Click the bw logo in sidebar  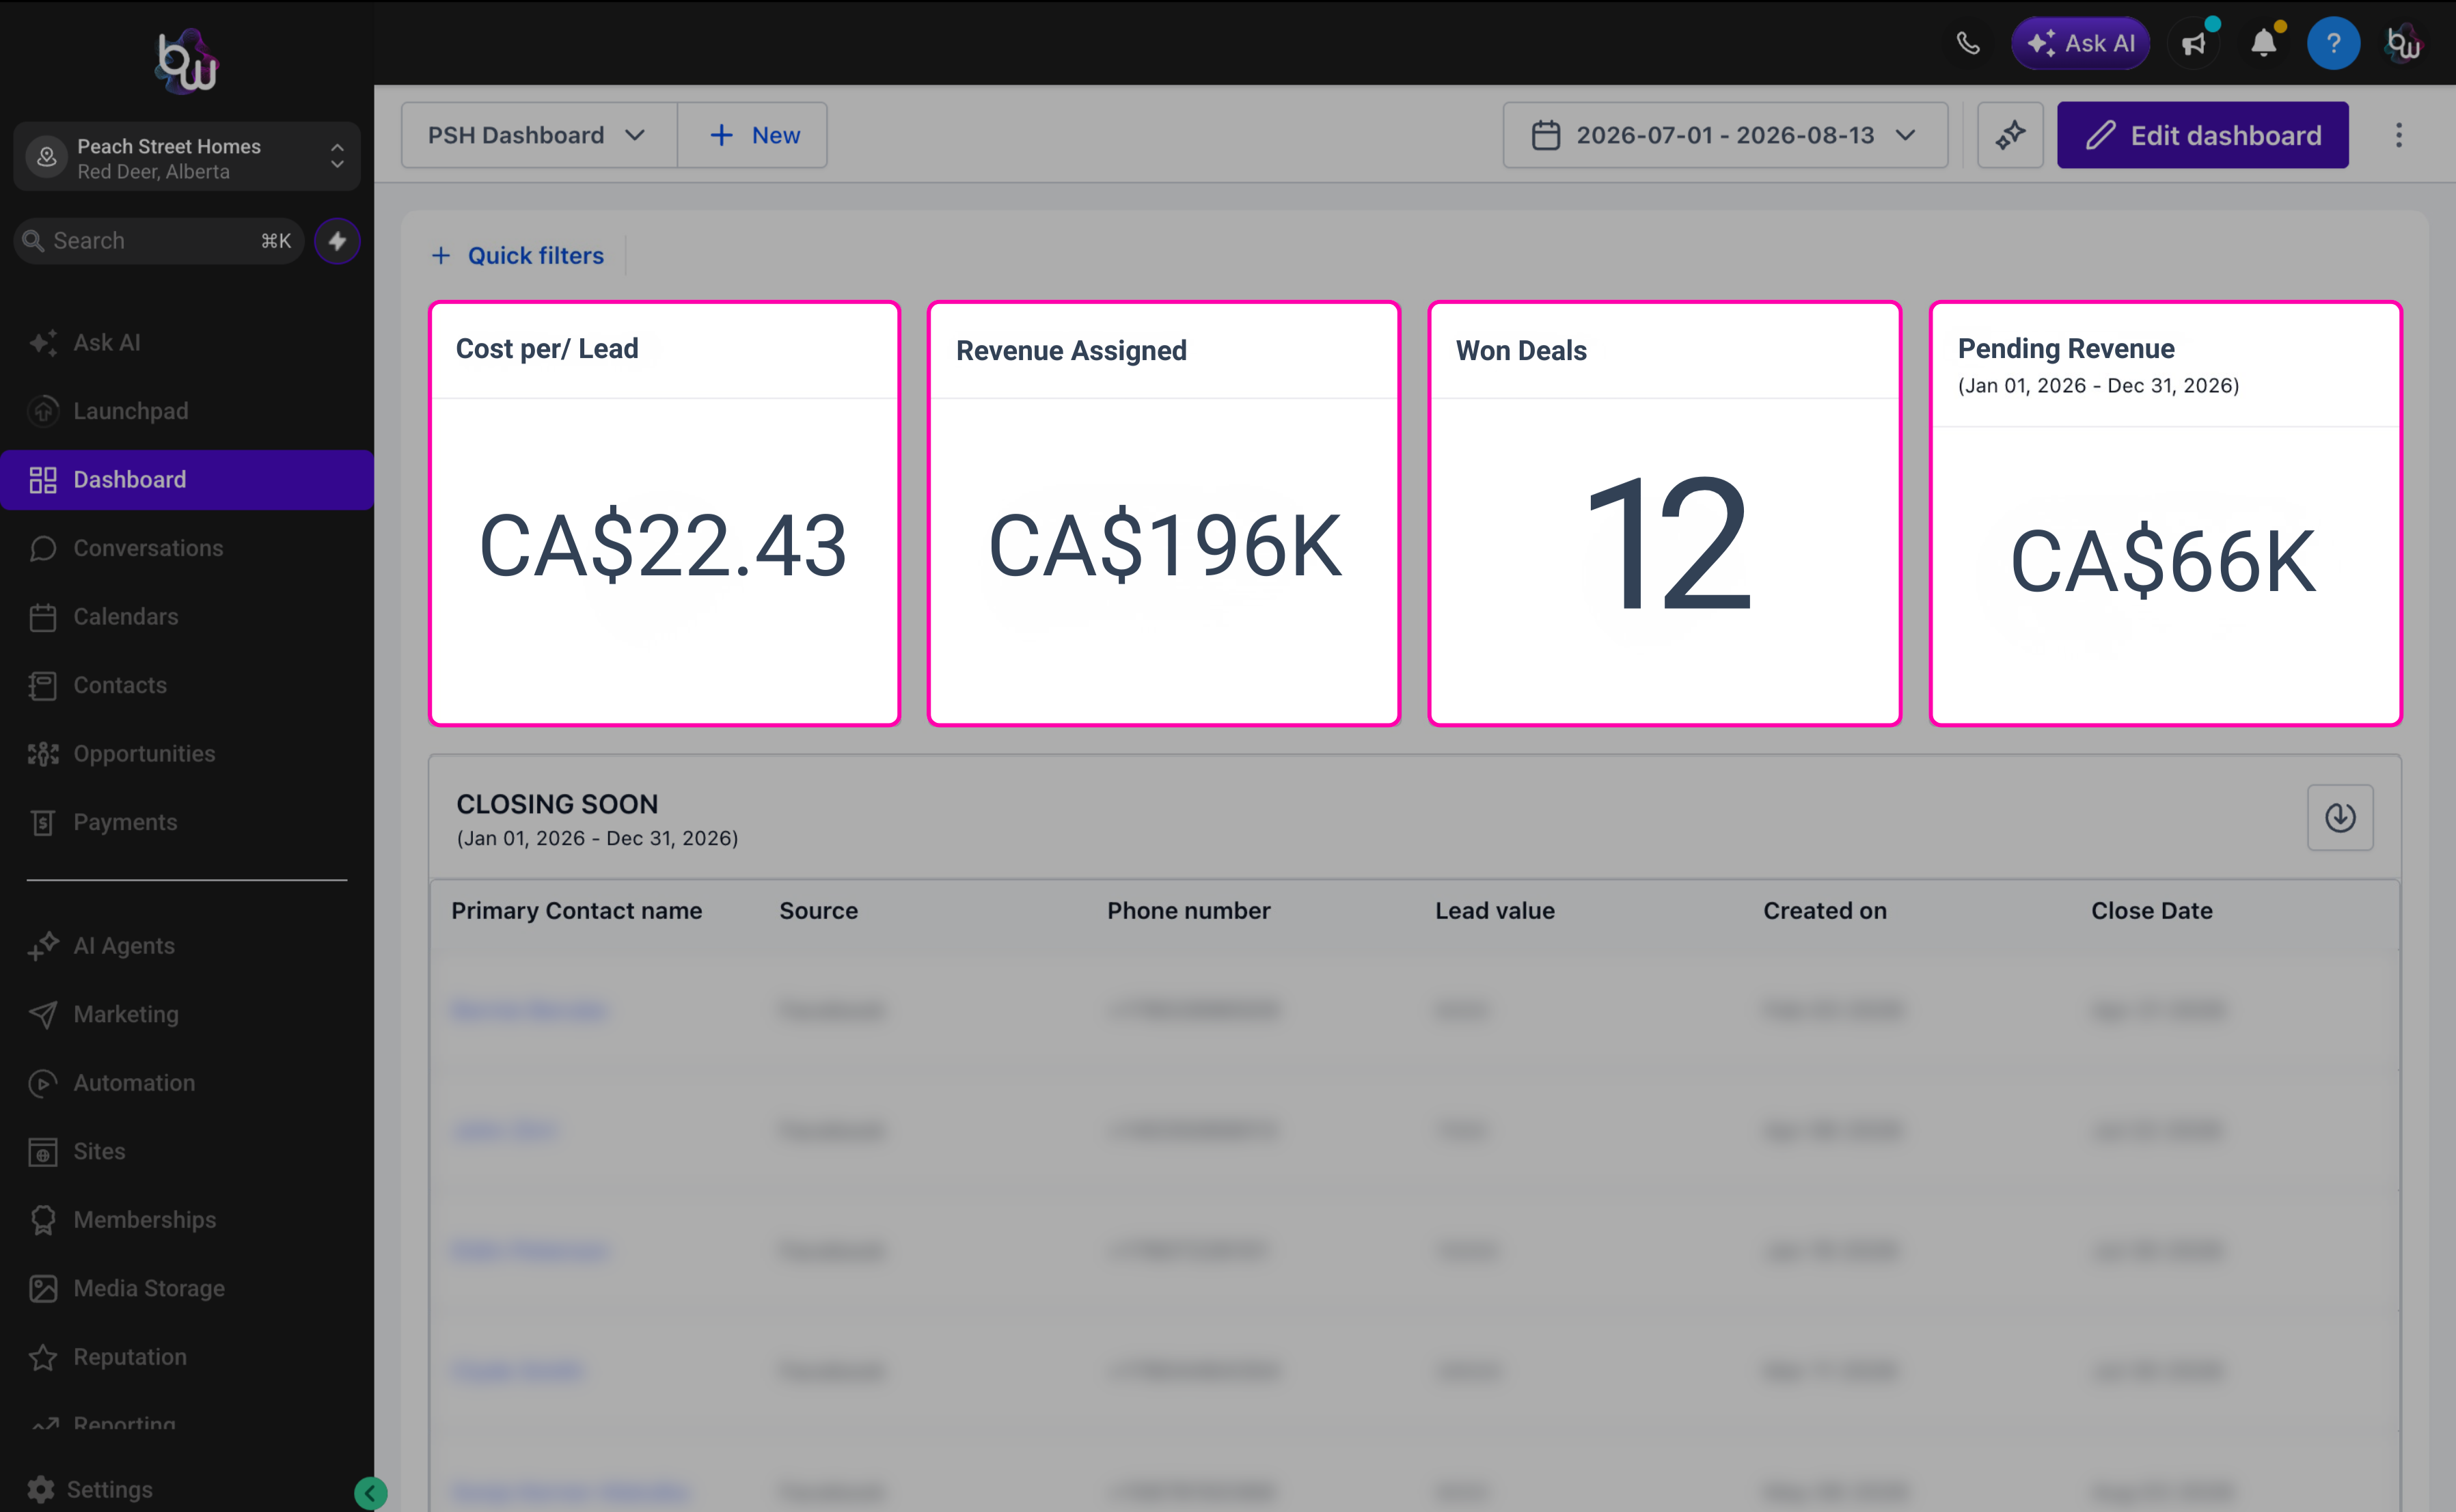[x=187, y=61]
